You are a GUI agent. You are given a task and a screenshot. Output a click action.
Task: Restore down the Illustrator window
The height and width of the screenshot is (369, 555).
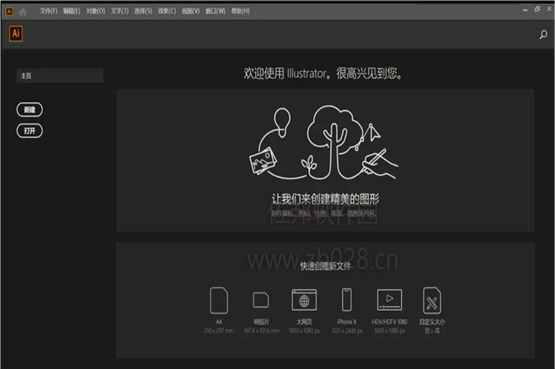point(537,10)
